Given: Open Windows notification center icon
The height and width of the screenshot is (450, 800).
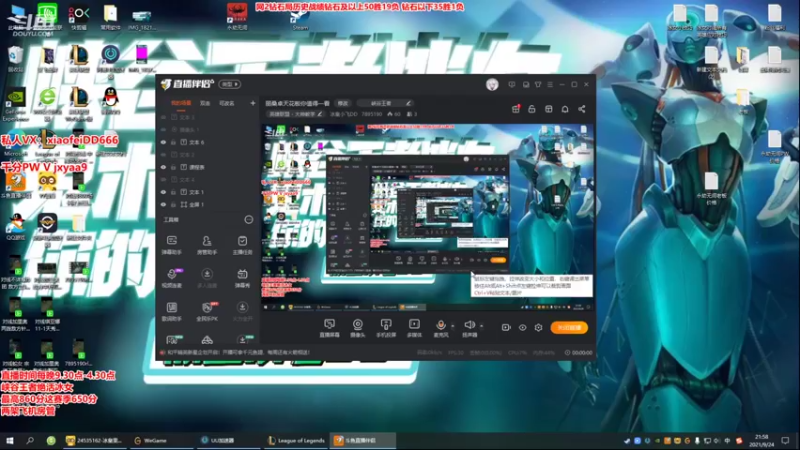Looking at the screenshot, I should 785,440.
